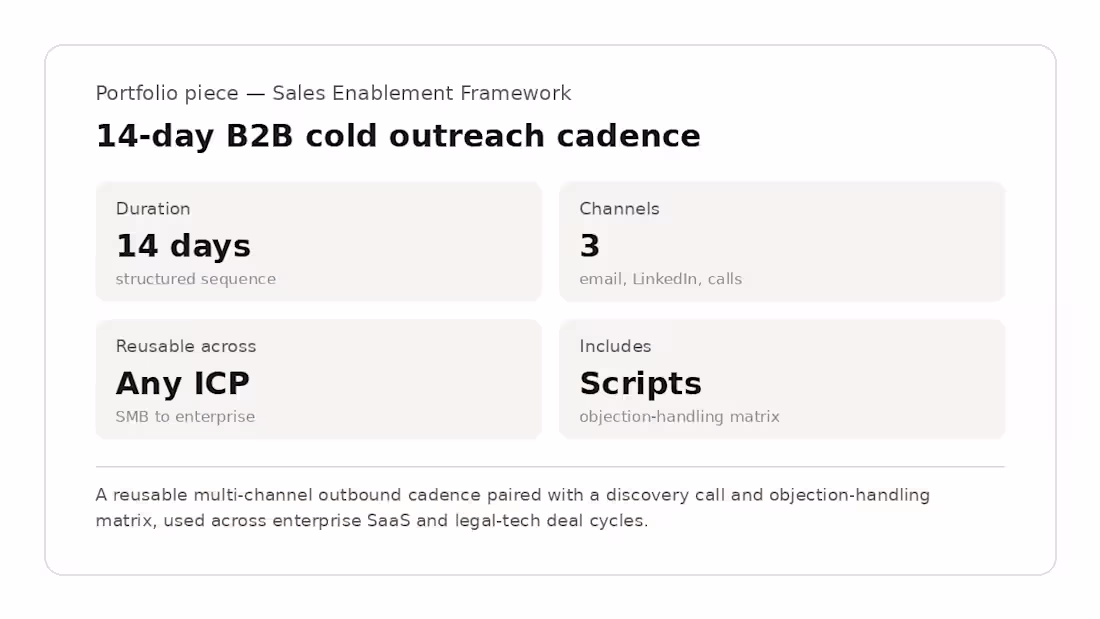Screen dimensions: 1100x619
Task: Open the 'Reusable across' card
Action: click(x=318, y=379)
